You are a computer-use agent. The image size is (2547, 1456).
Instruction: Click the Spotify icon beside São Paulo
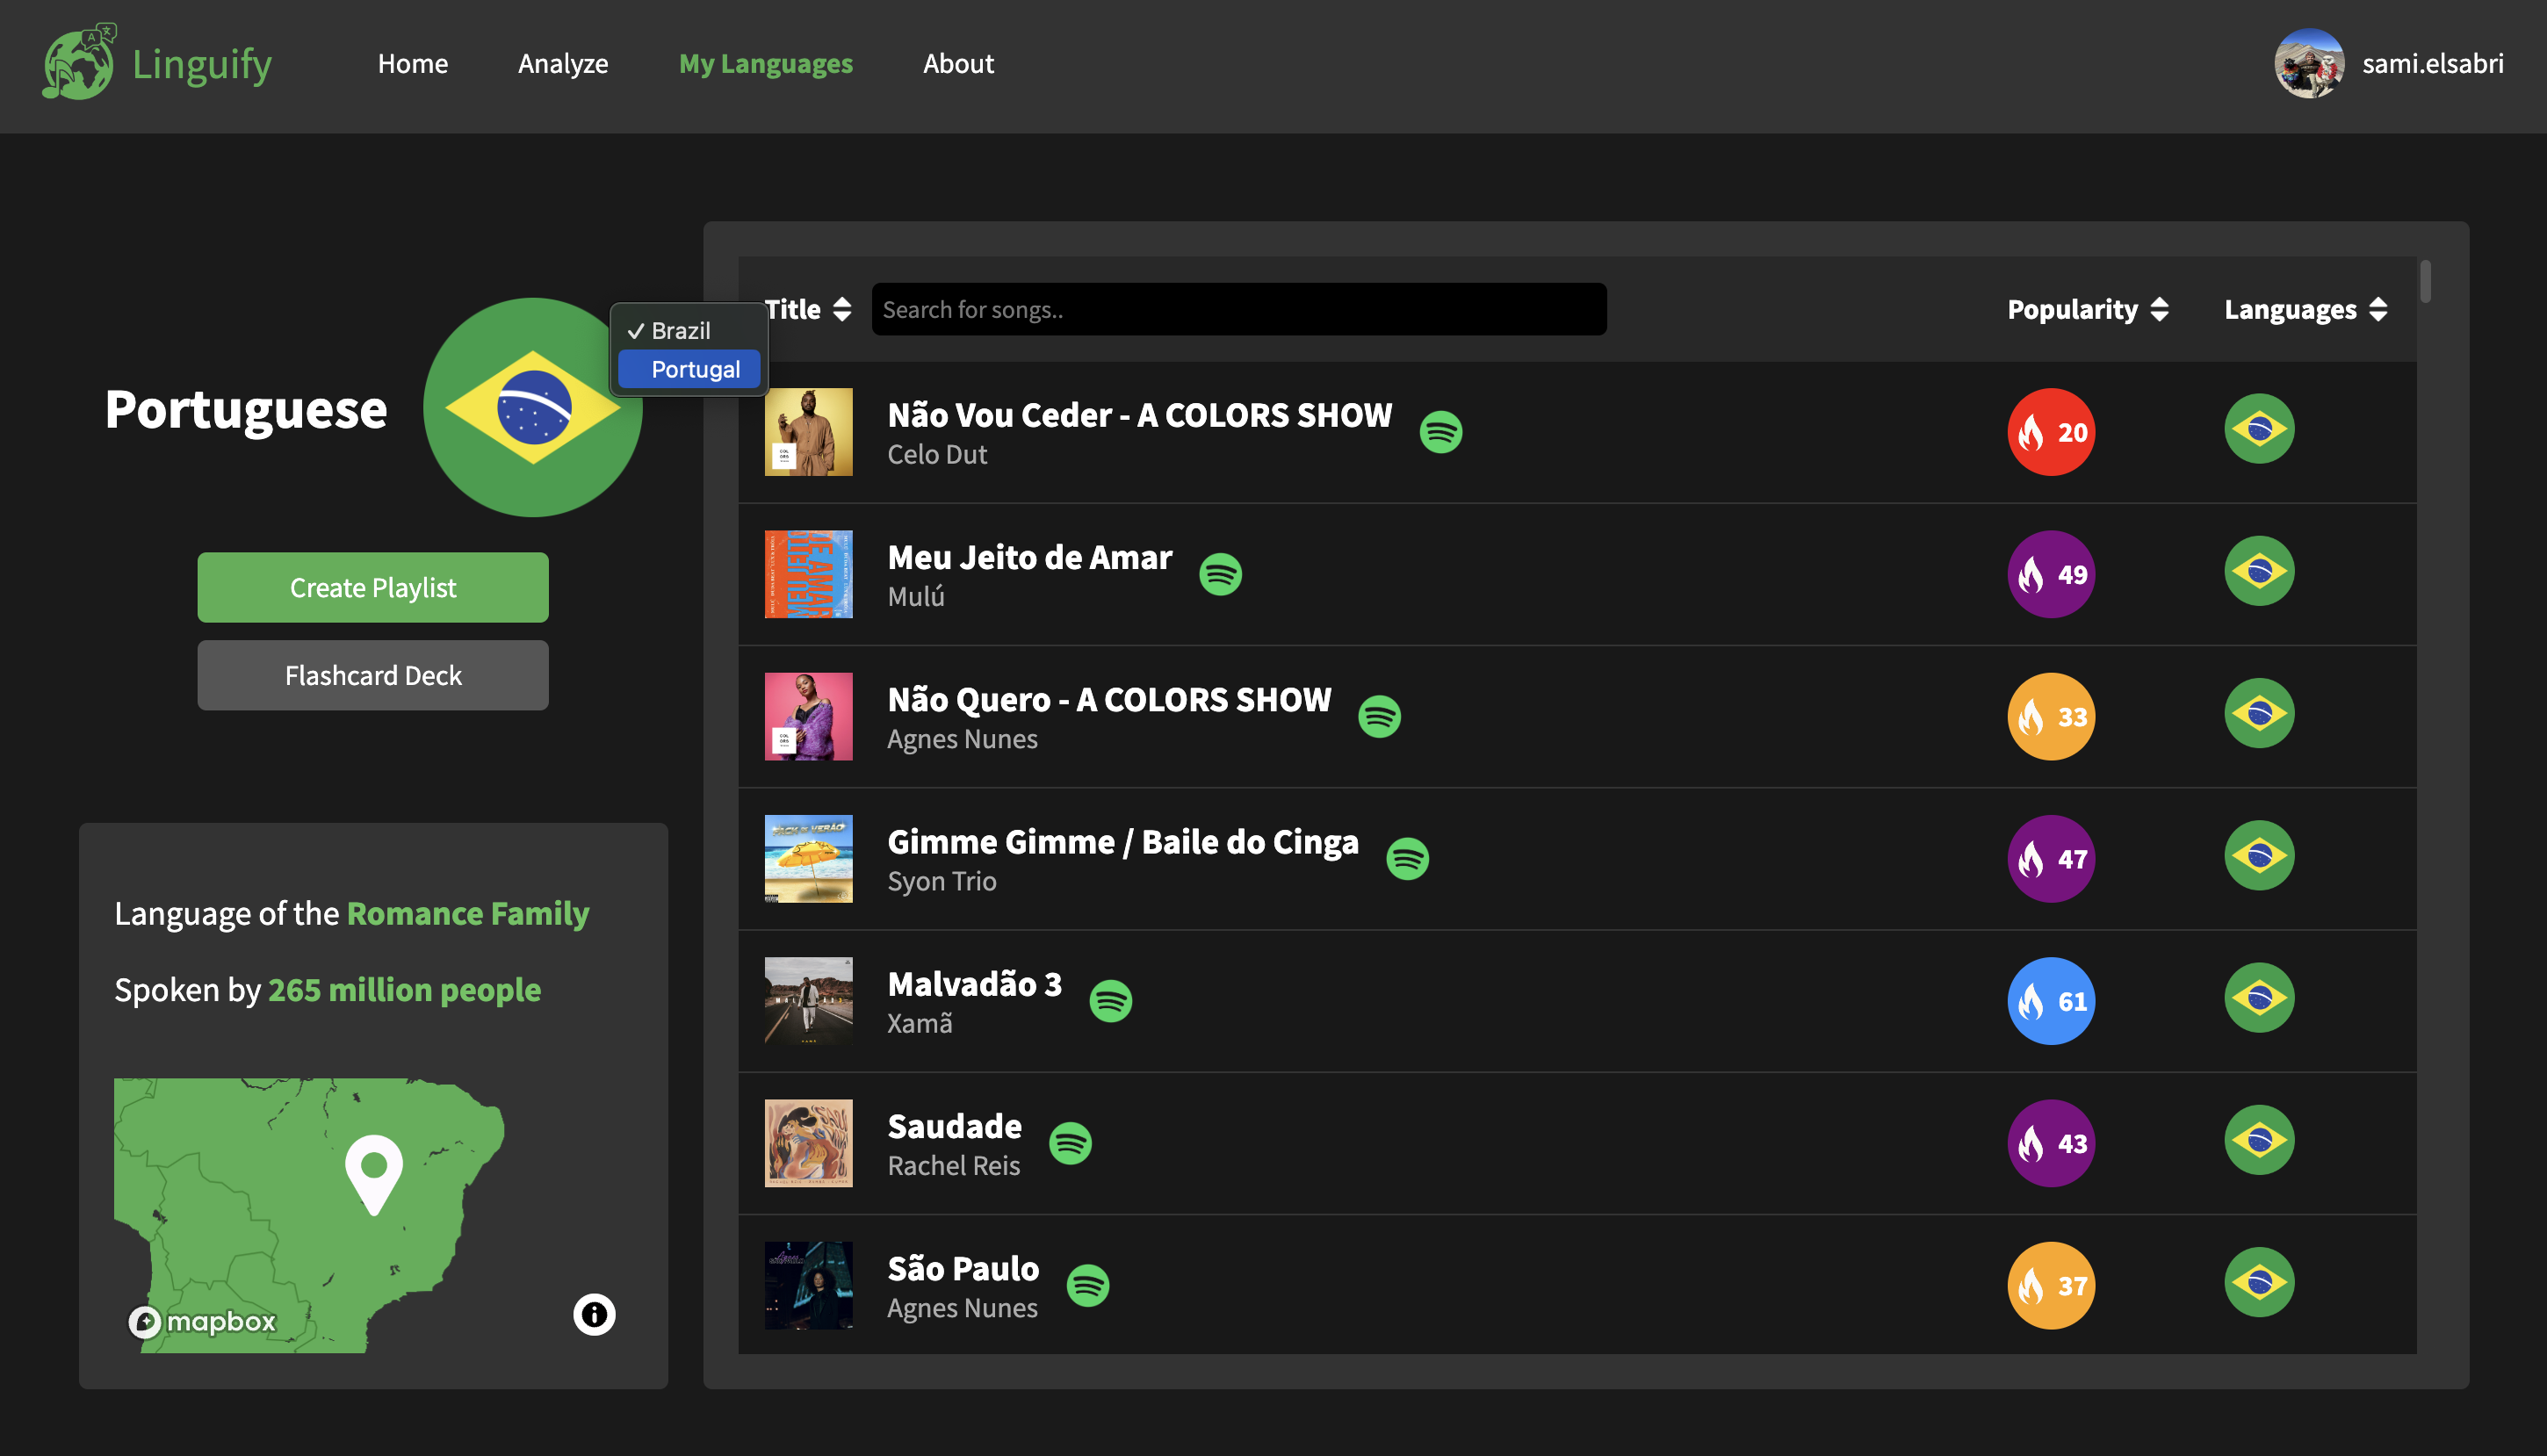(x=1088, y=1285)
